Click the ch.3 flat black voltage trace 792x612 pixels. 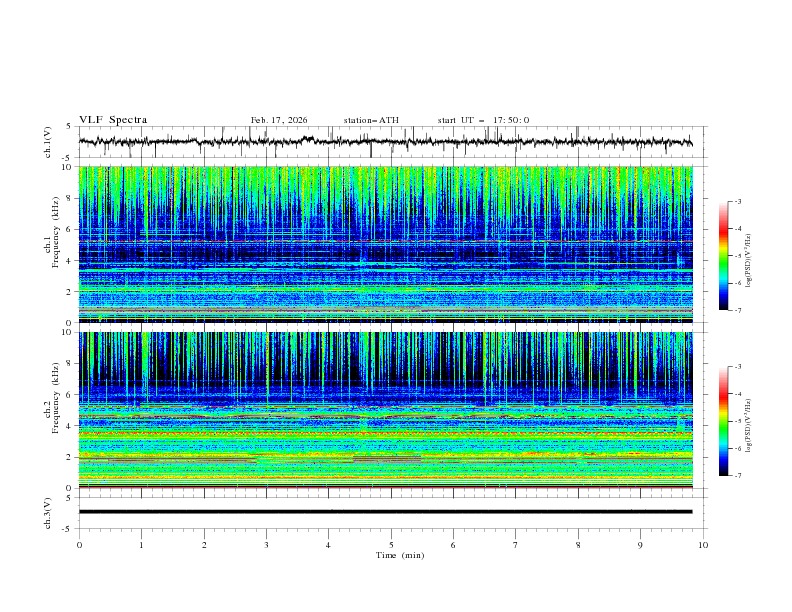[385, 512]
